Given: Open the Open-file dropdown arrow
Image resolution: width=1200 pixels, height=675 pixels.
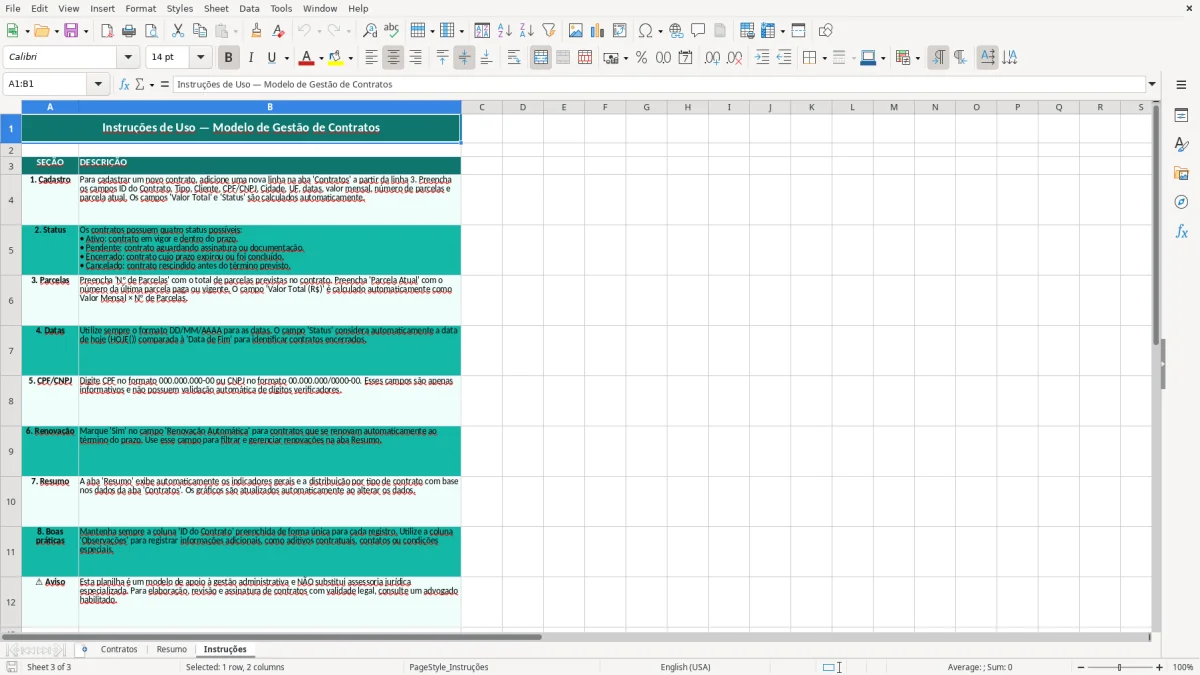Looking at the screenshot, I should point(55,31).
